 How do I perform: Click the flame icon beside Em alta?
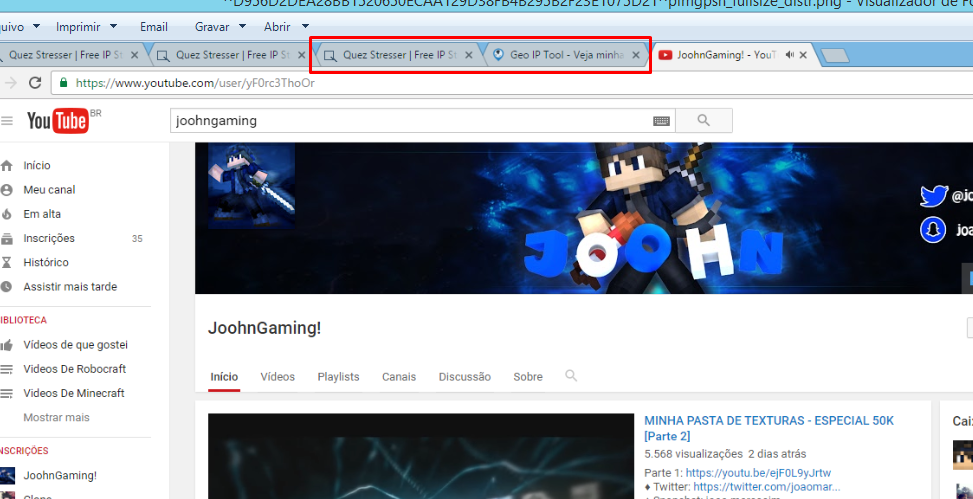(x=7, y=214)
